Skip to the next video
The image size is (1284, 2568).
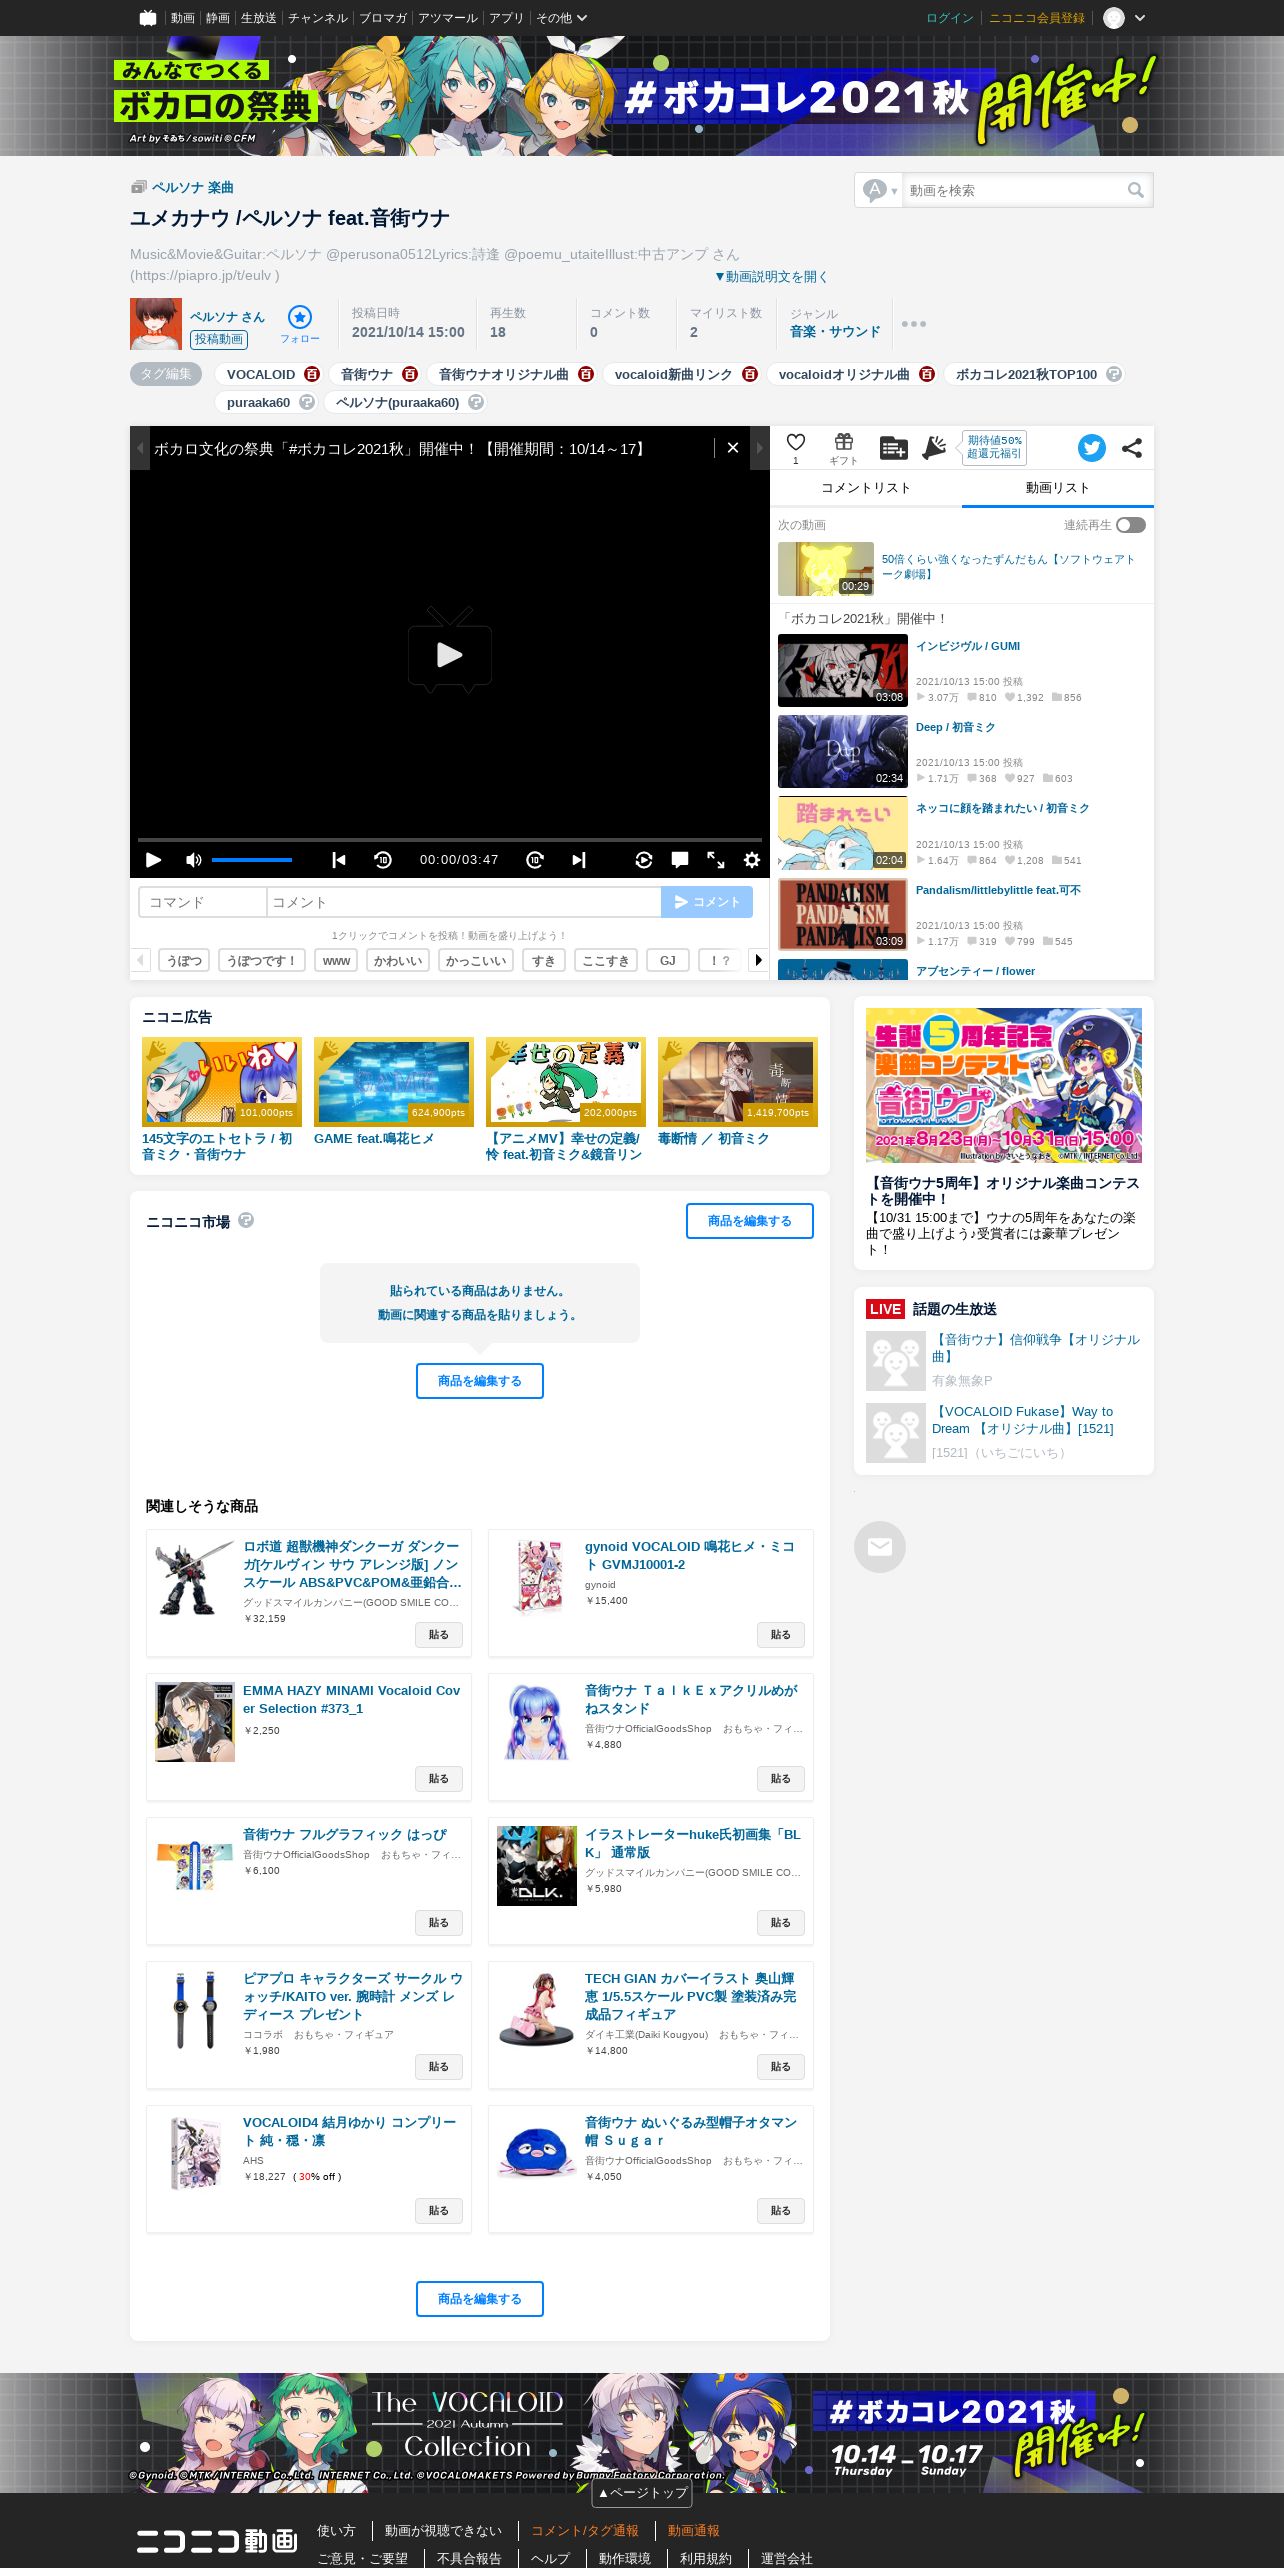[579, 860]
